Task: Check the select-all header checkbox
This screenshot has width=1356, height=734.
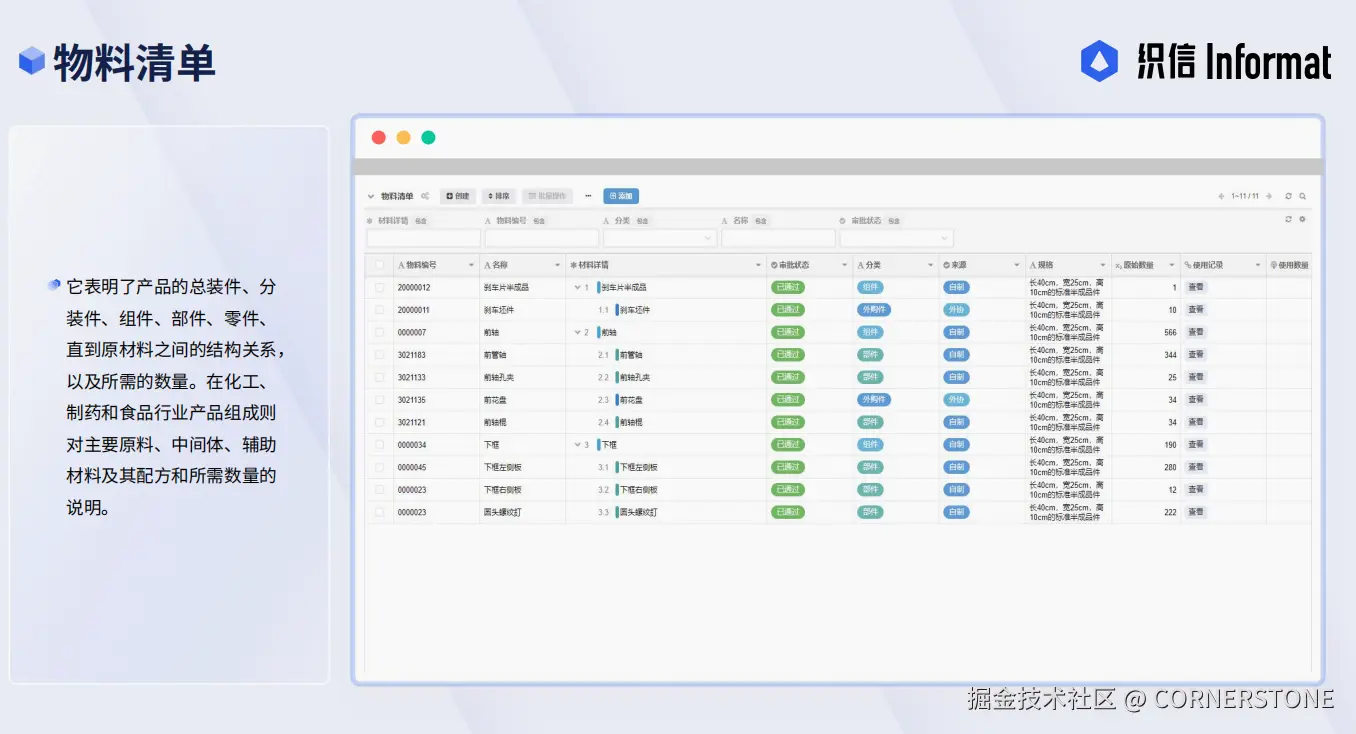Action: pyautogui.click(x=379, y=265)
